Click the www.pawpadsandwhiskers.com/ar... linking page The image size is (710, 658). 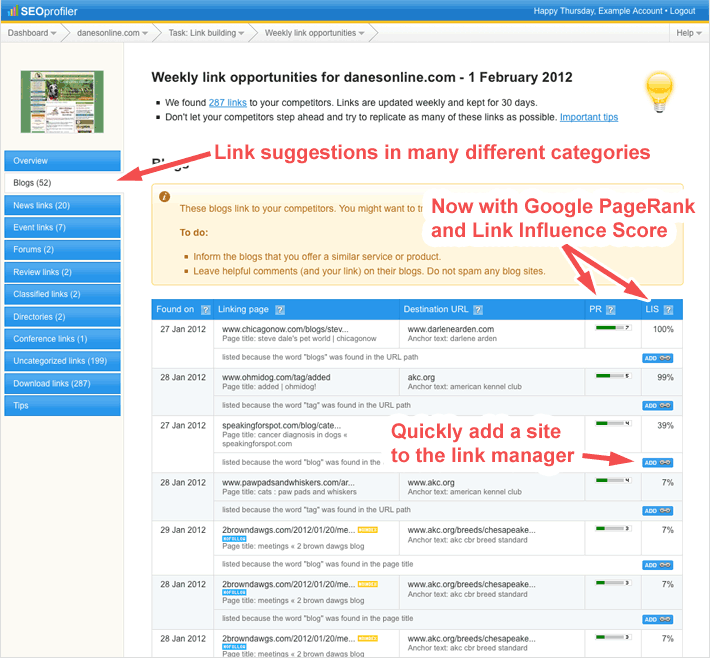pos(288,483)
